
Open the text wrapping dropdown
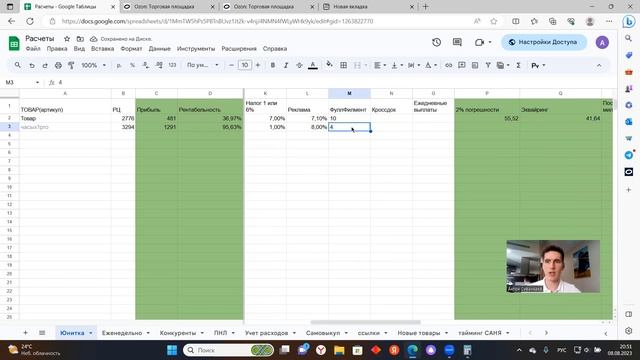point(414,65)
